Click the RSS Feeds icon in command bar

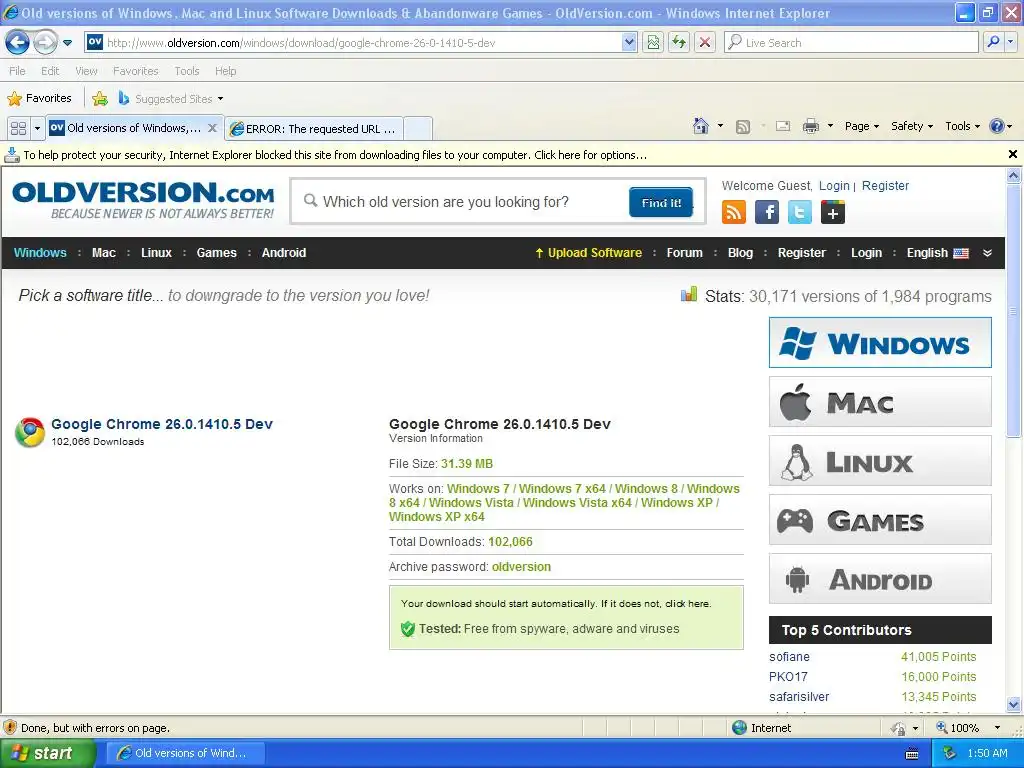743,127
